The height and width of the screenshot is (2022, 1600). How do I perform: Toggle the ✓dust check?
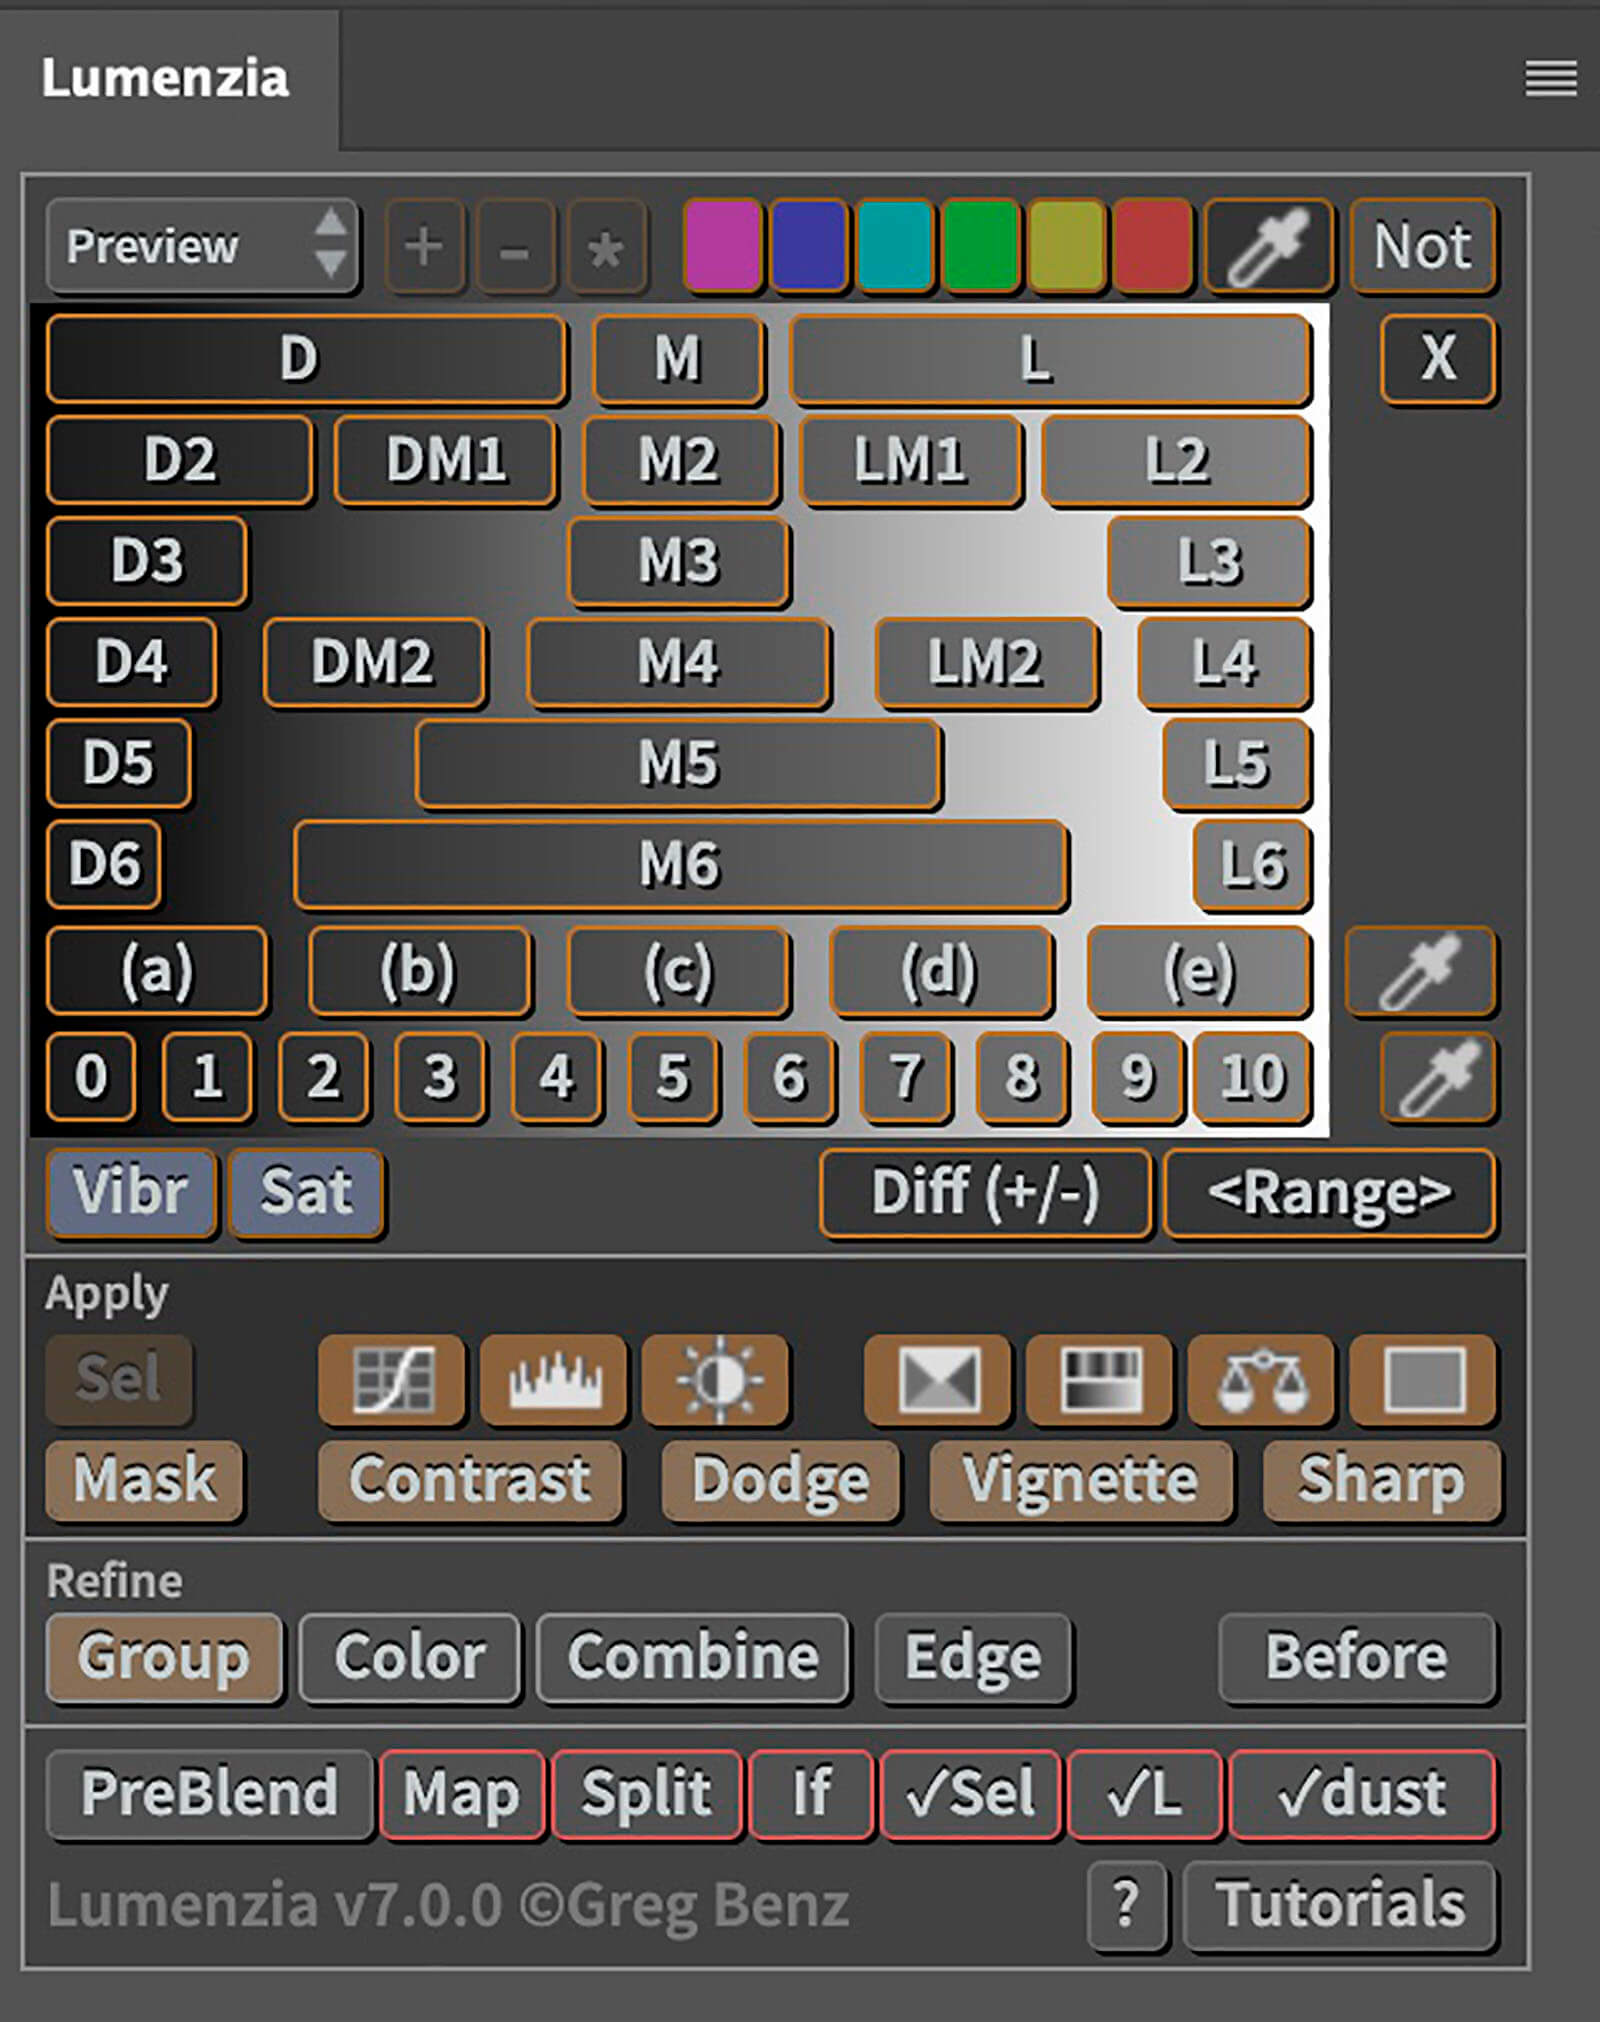pyautogui.click(x=1361, y=1794)
